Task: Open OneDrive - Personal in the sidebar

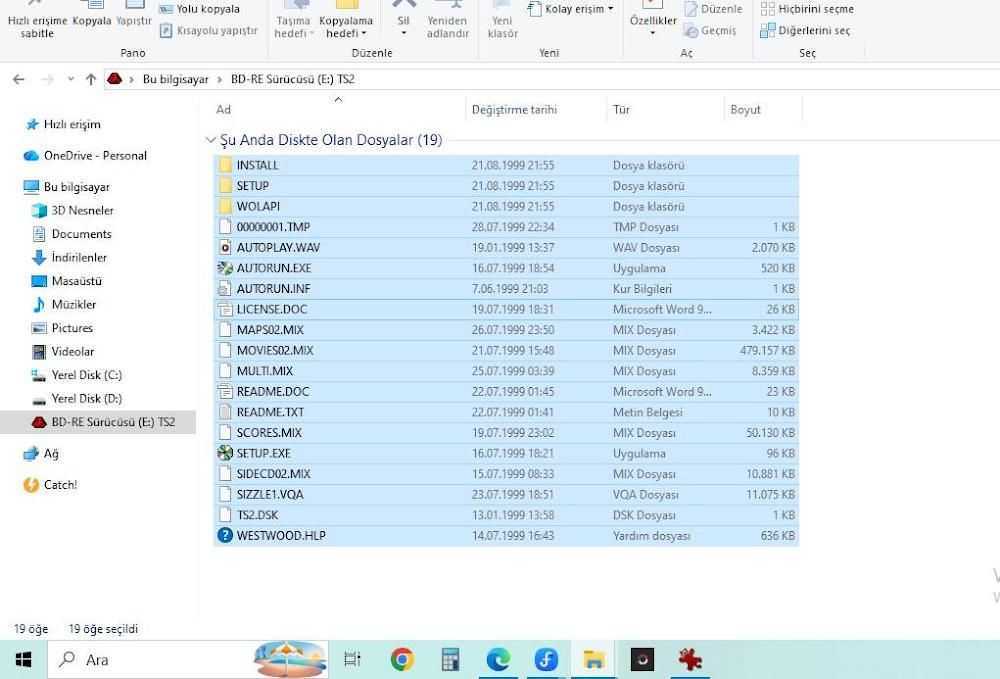Action: coord(85,156)
